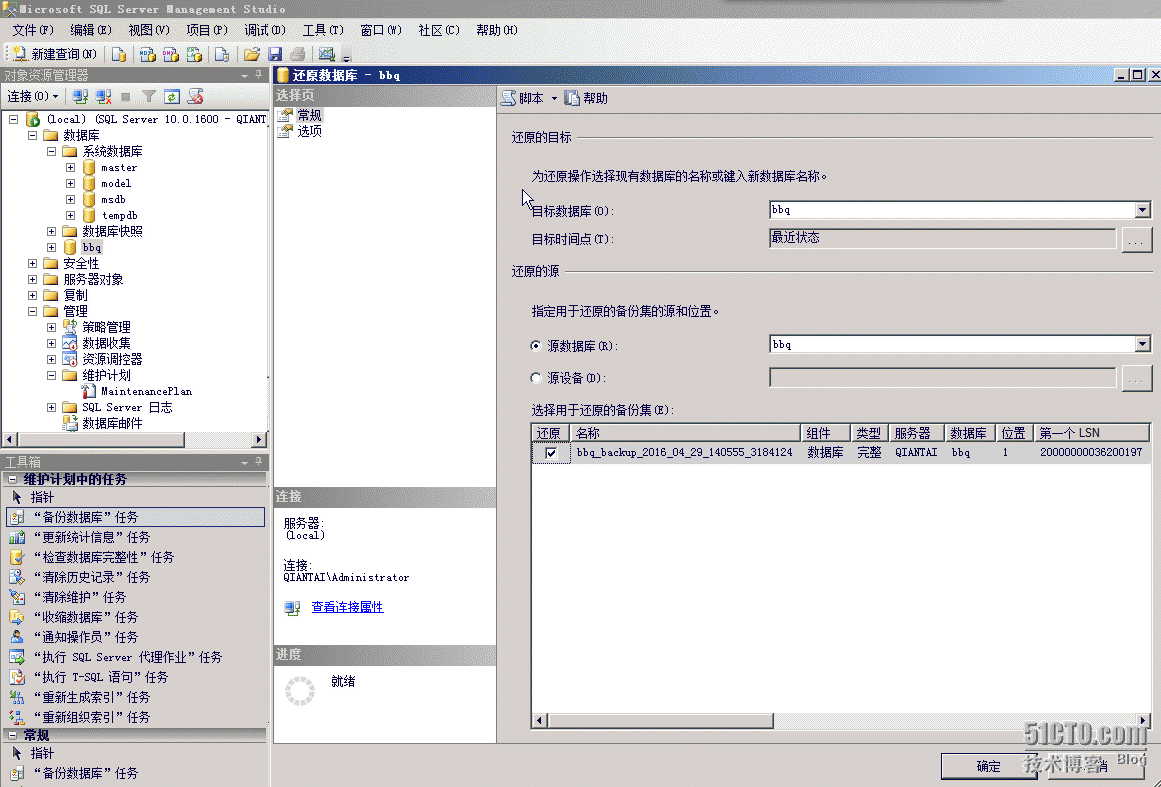The width and height of the screenshot is (1161, 787).
Task: Click the Stop script icon in Object Explorer
Action: click(x=195, y=96)
